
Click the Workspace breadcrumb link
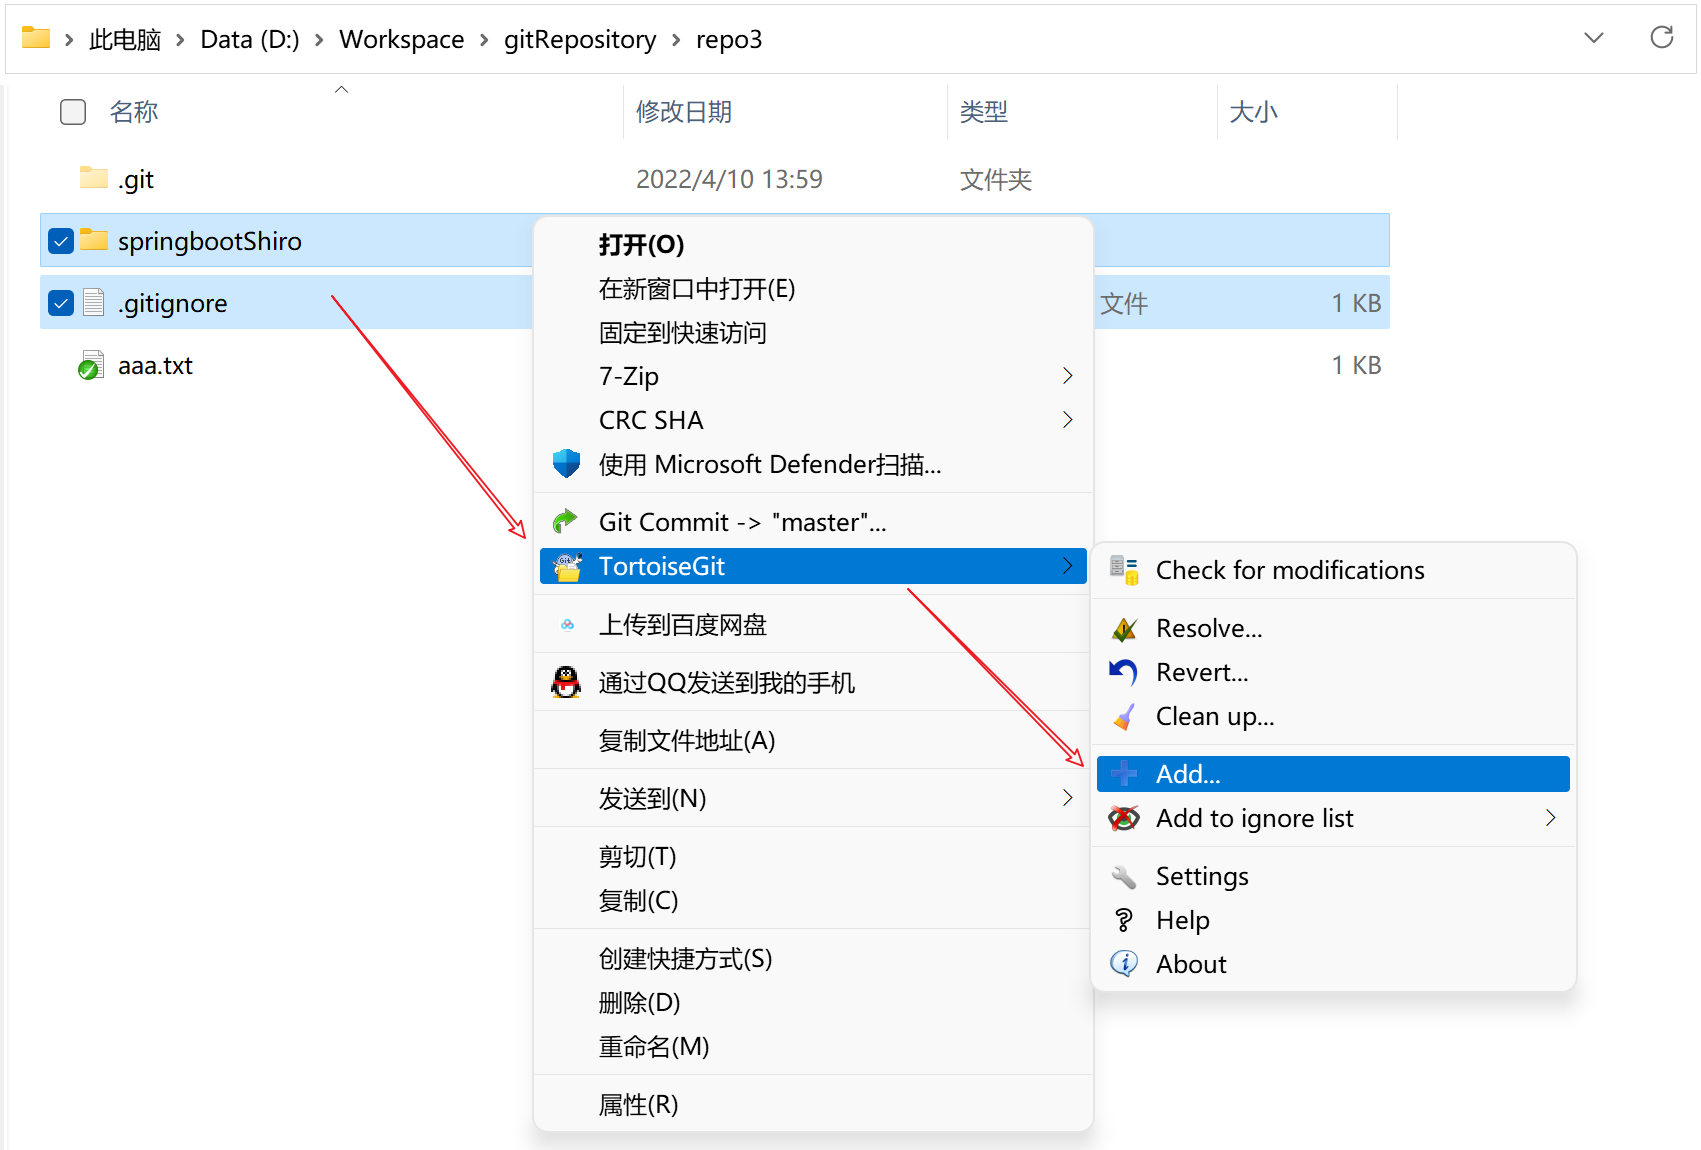401,39
